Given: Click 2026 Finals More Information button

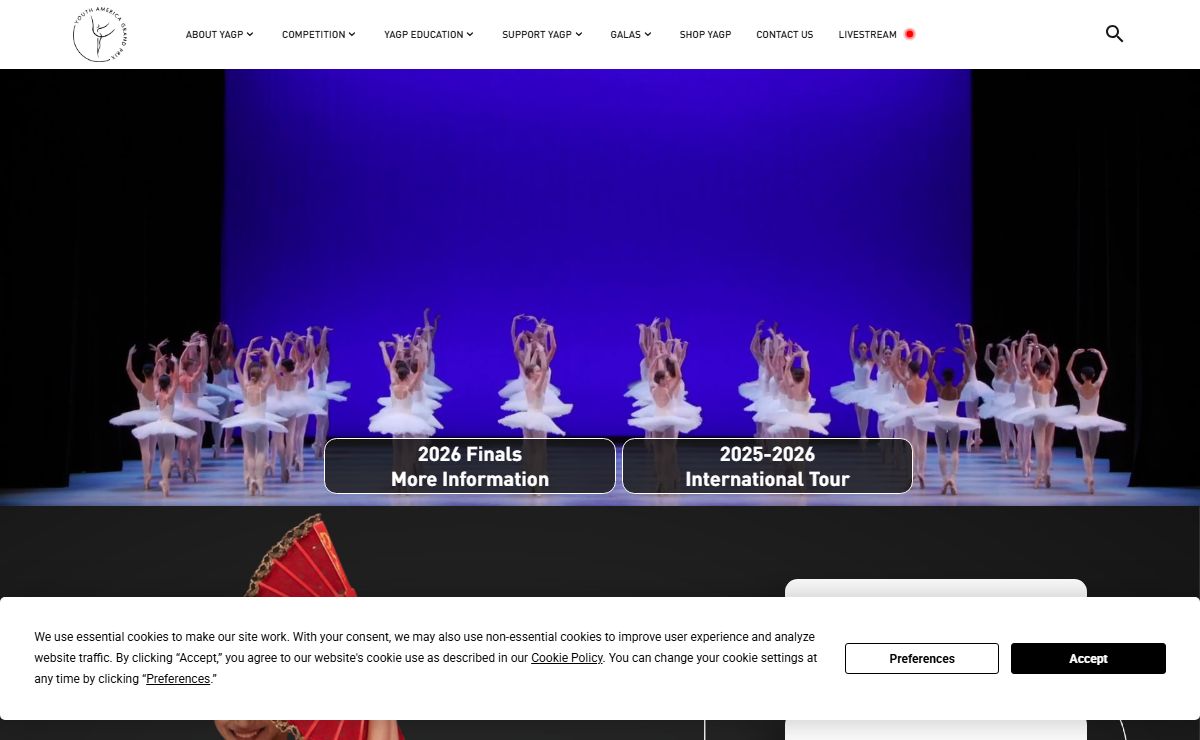Looking at the screenshot, I should 470,466.
